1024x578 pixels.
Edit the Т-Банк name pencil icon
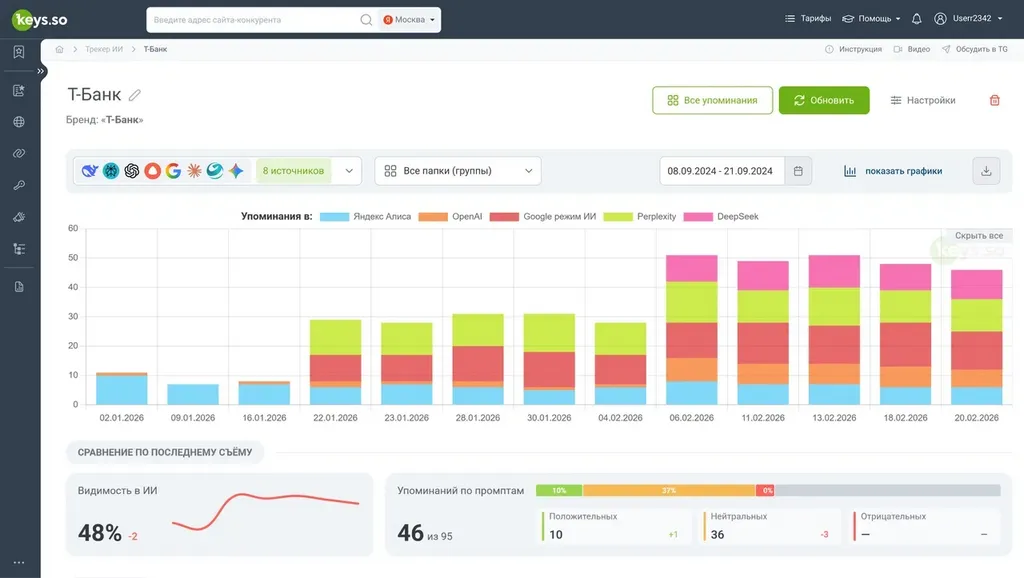coord(135,95)
